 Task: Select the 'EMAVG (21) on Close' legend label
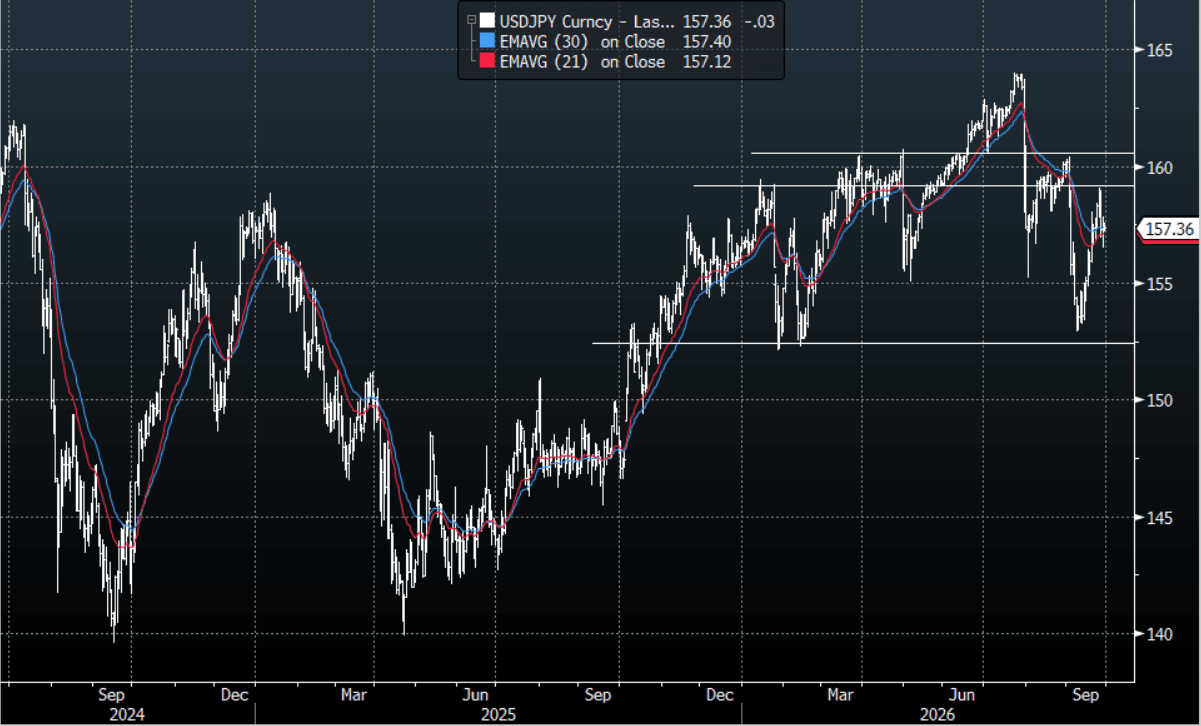(583, 62)
